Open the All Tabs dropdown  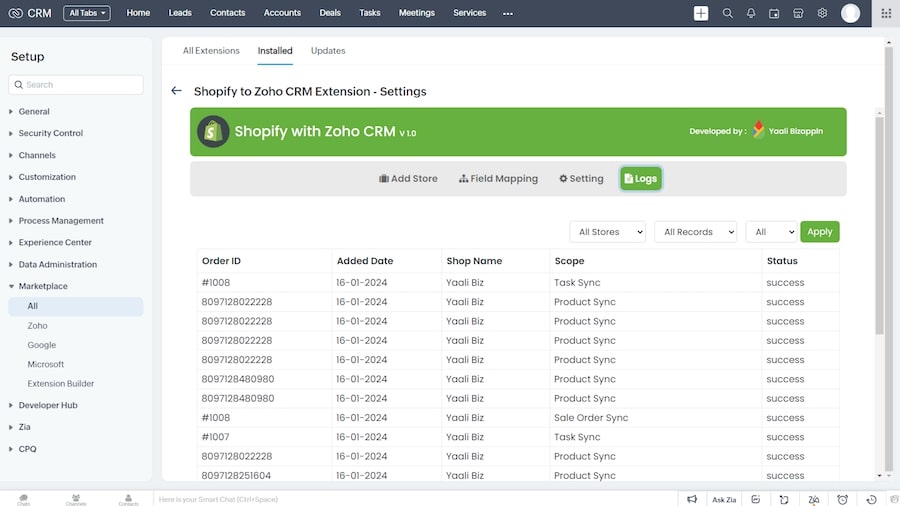coord(87,13)
